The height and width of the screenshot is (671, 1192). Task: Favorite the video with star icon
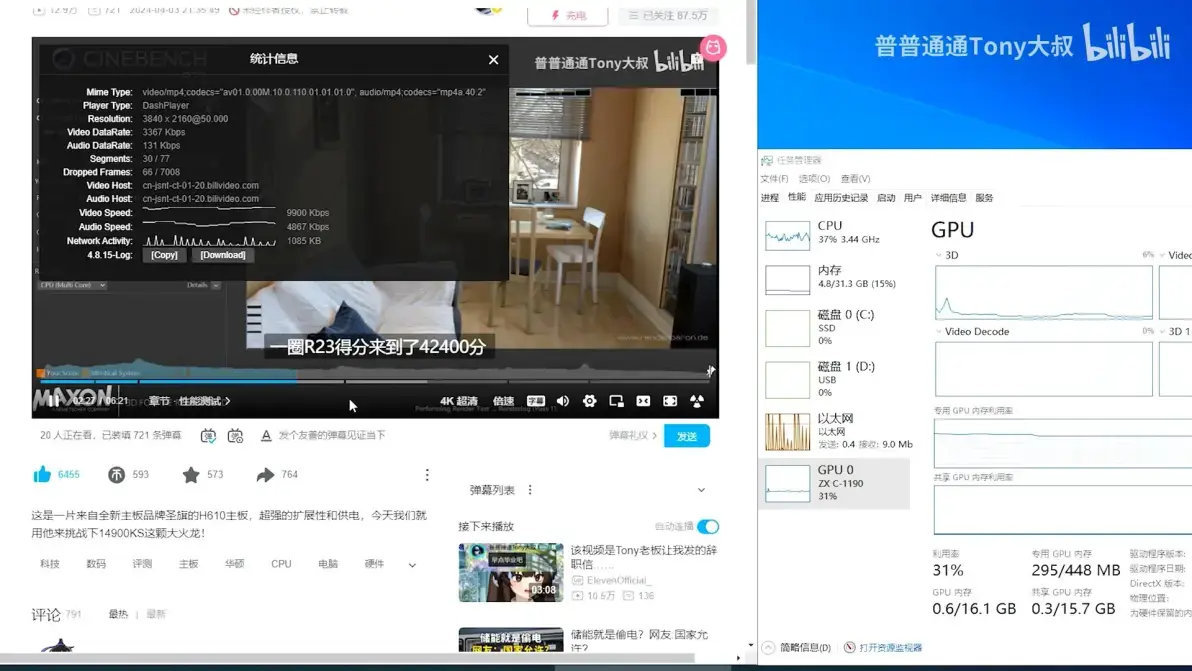tap(191, 475)
